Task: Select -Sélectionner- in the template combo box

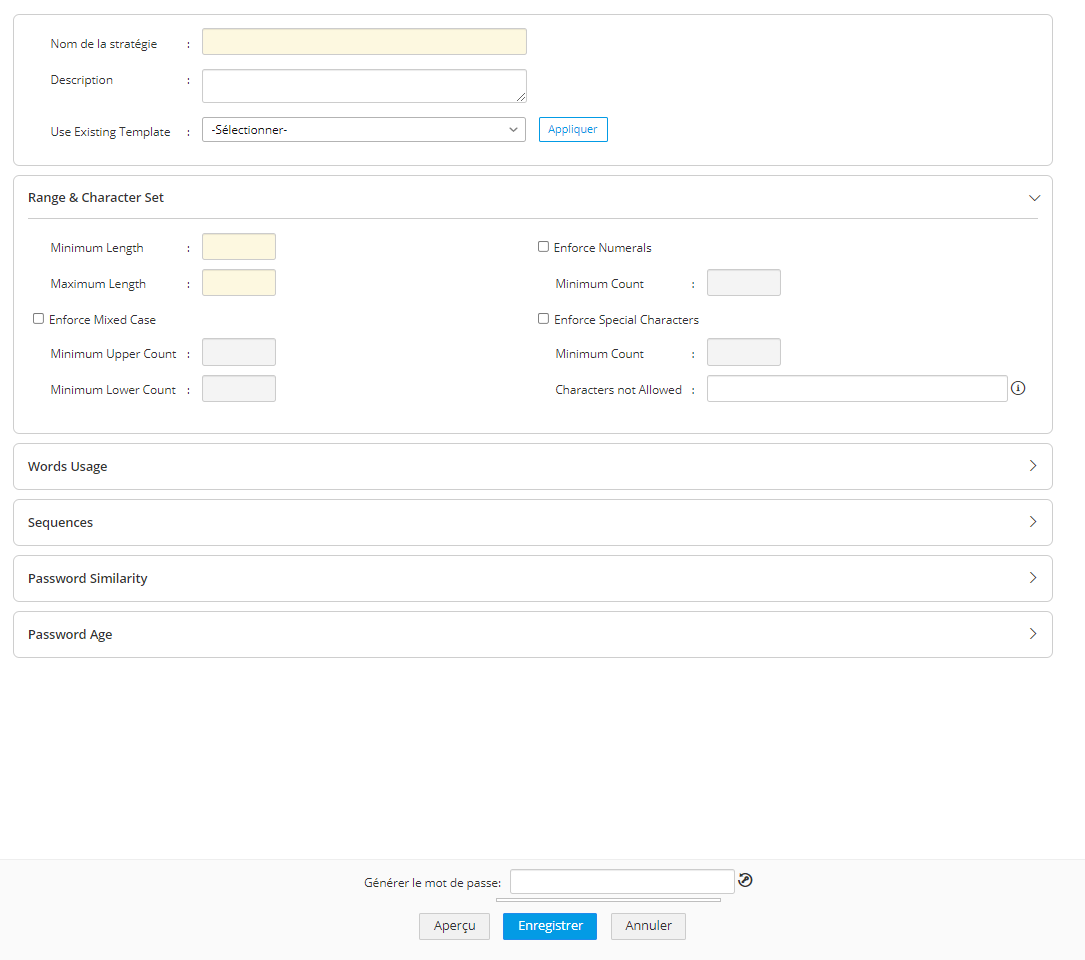Action: pyautogui.click(x=363, y=129)
